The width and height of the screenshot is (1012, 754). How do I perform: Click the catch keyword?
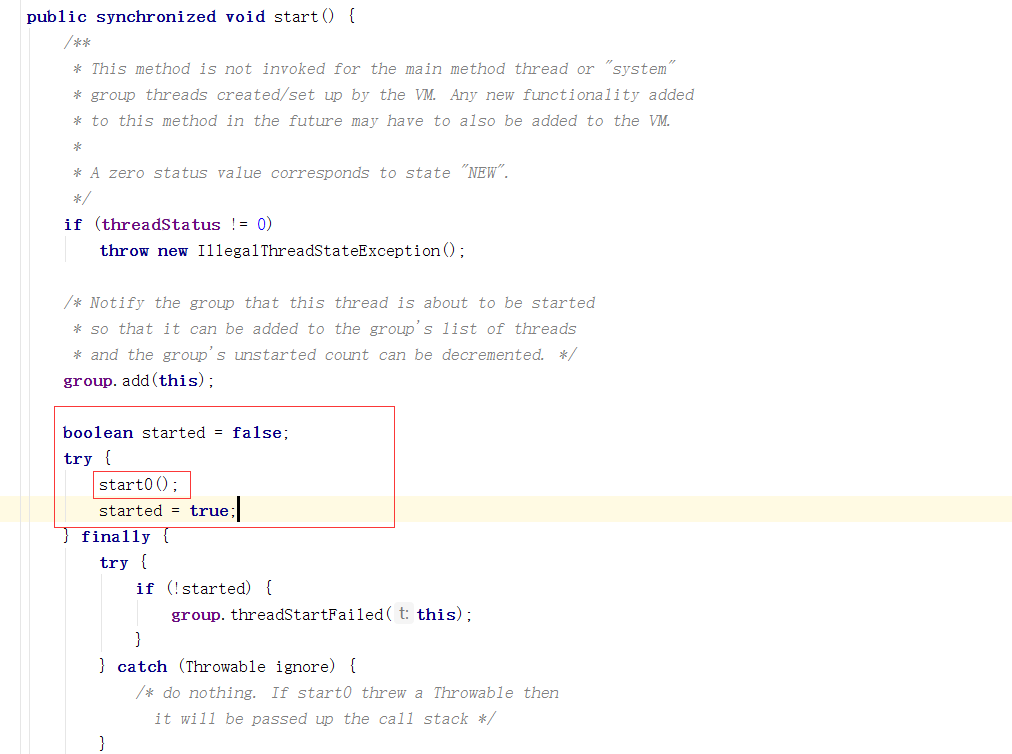click(142, 667)
